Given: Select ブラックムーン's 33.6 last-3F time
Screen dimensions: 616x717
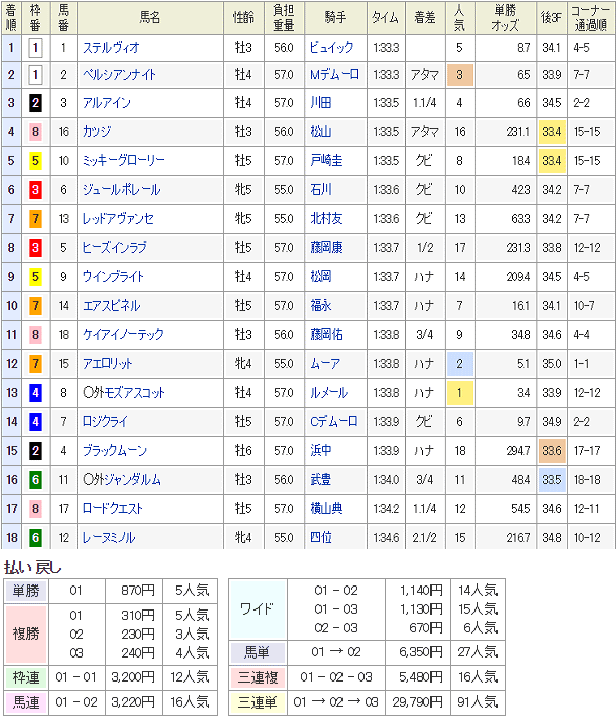Looking at the screenshot, I should 552,451.
